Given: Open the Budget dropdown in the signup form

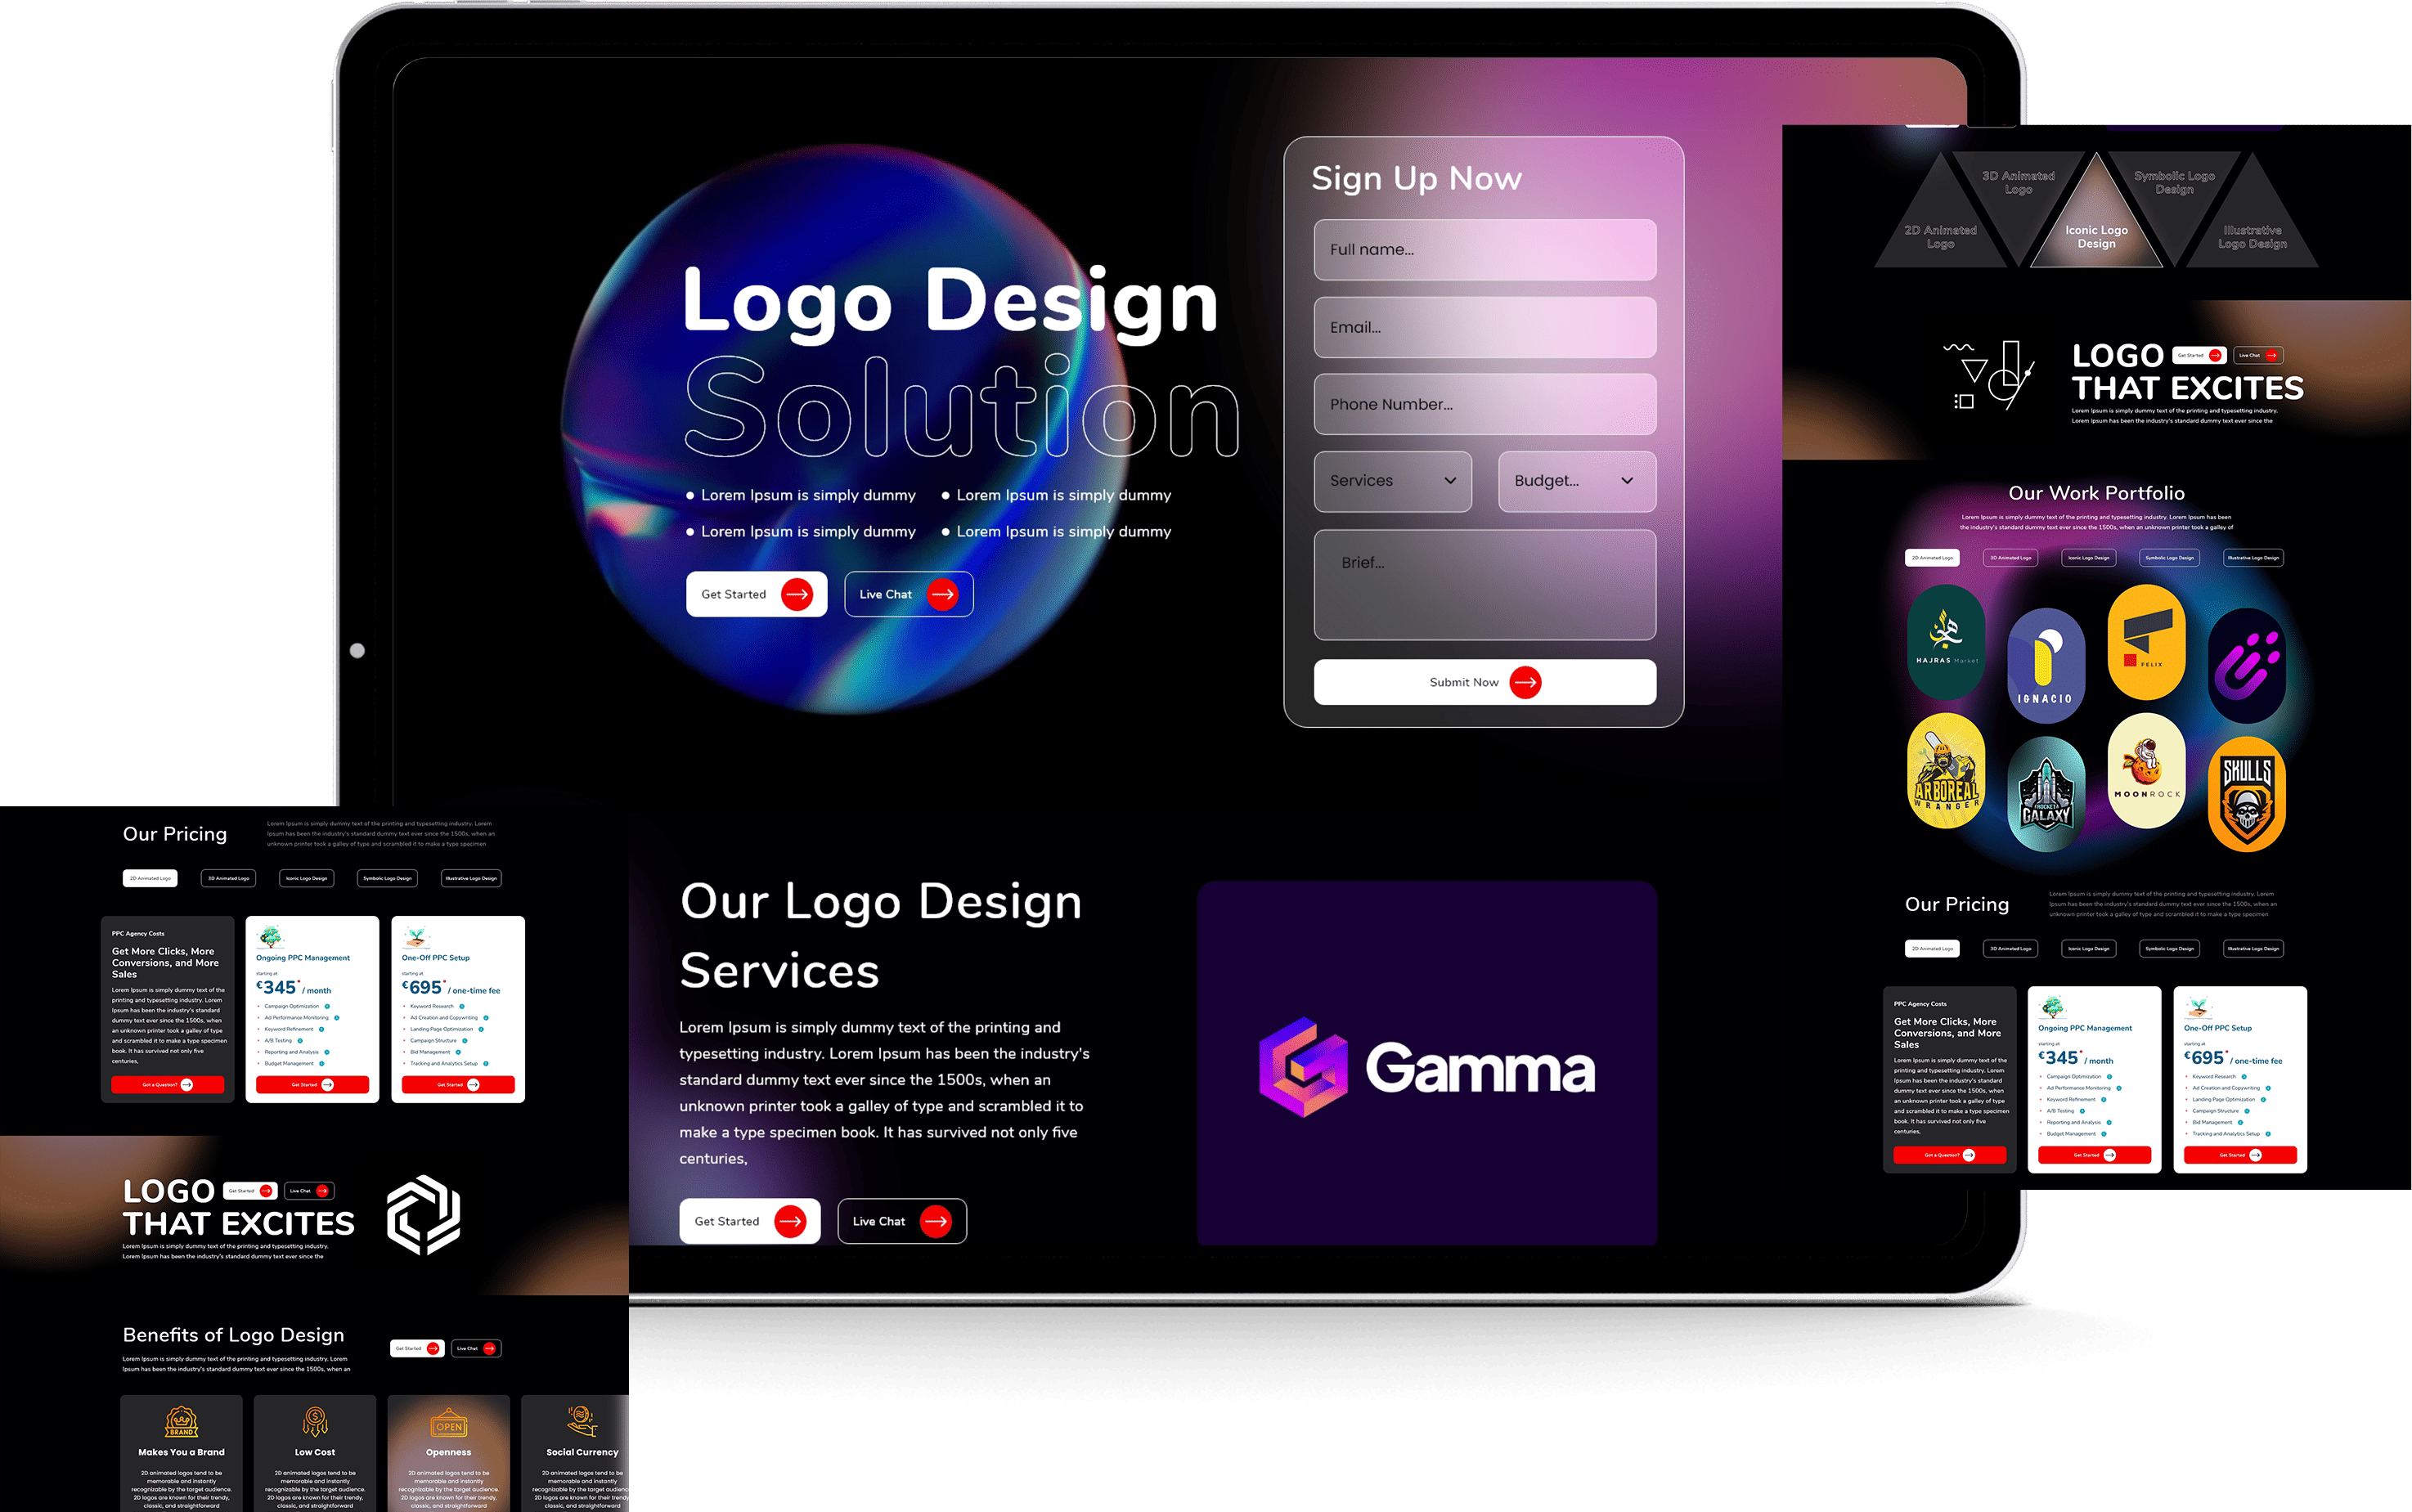Looking at the screenshot, I should (1576, 481).
